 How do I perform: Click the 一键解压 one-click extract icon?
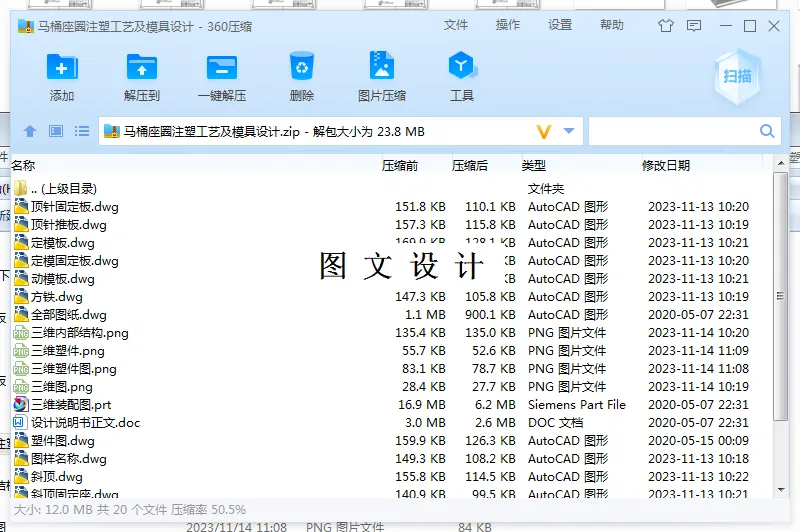click(222, 67)
